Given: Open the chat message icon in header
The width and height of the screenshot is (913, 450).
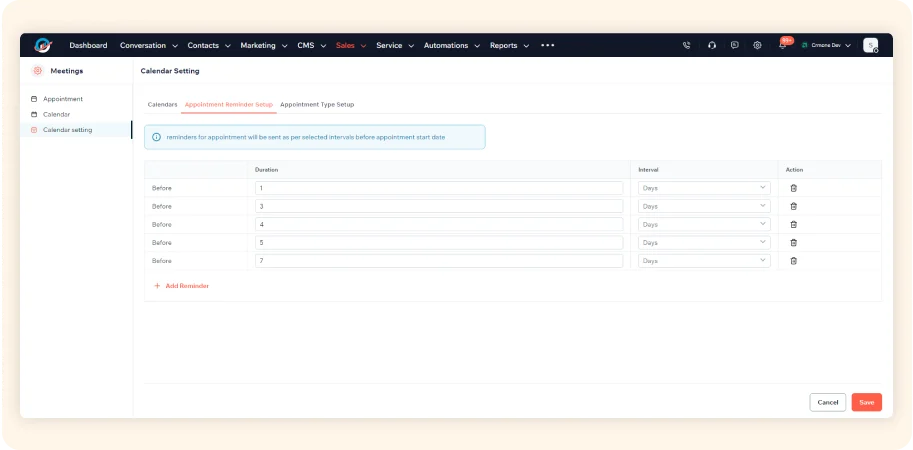Looking at the screenshot, I should pos(734,45).
